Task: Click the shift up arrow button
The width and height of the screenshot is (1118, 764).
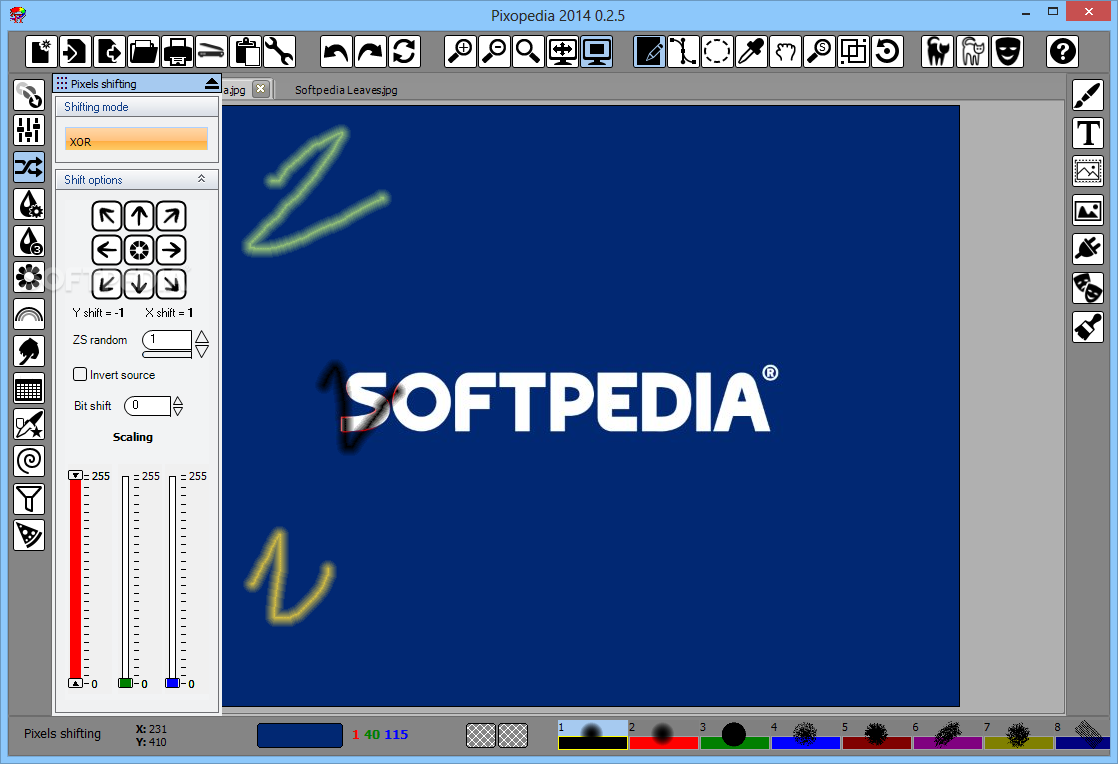Action: 139,215
